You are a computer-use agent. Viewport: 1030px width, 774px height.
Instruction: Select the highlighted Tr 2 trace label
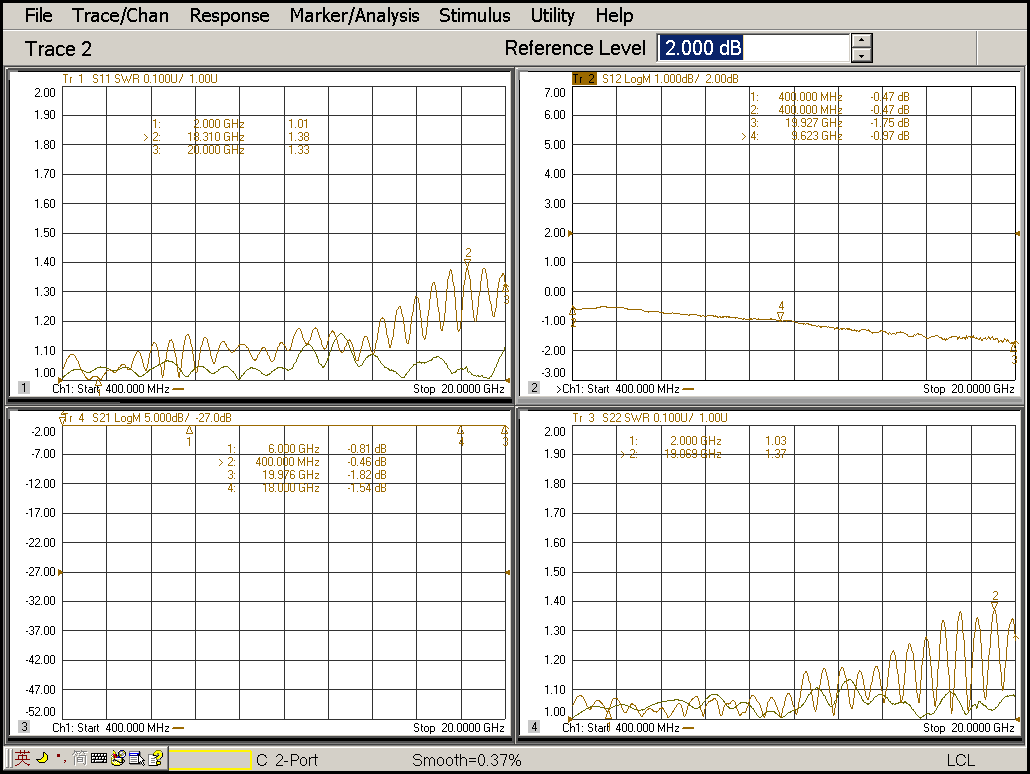[x=584, y=79]
